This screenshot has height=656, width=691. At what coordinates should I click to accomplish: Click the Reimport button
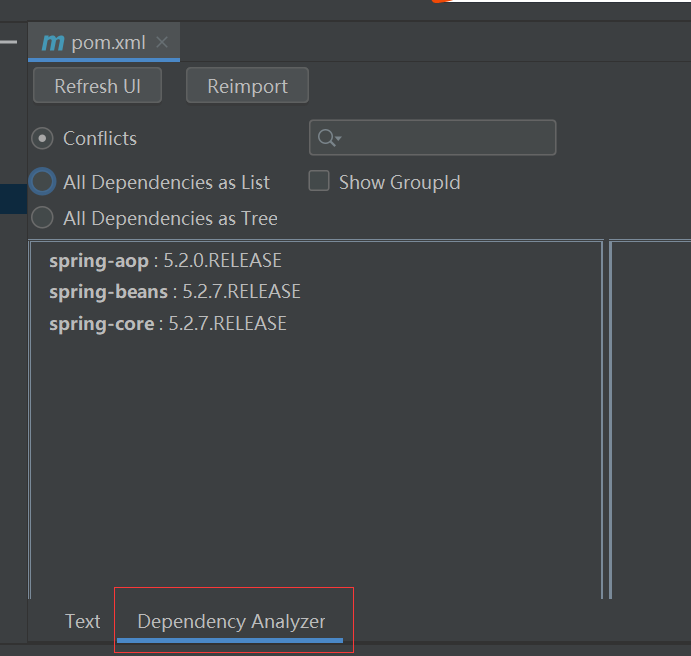[x=247, y=85]
